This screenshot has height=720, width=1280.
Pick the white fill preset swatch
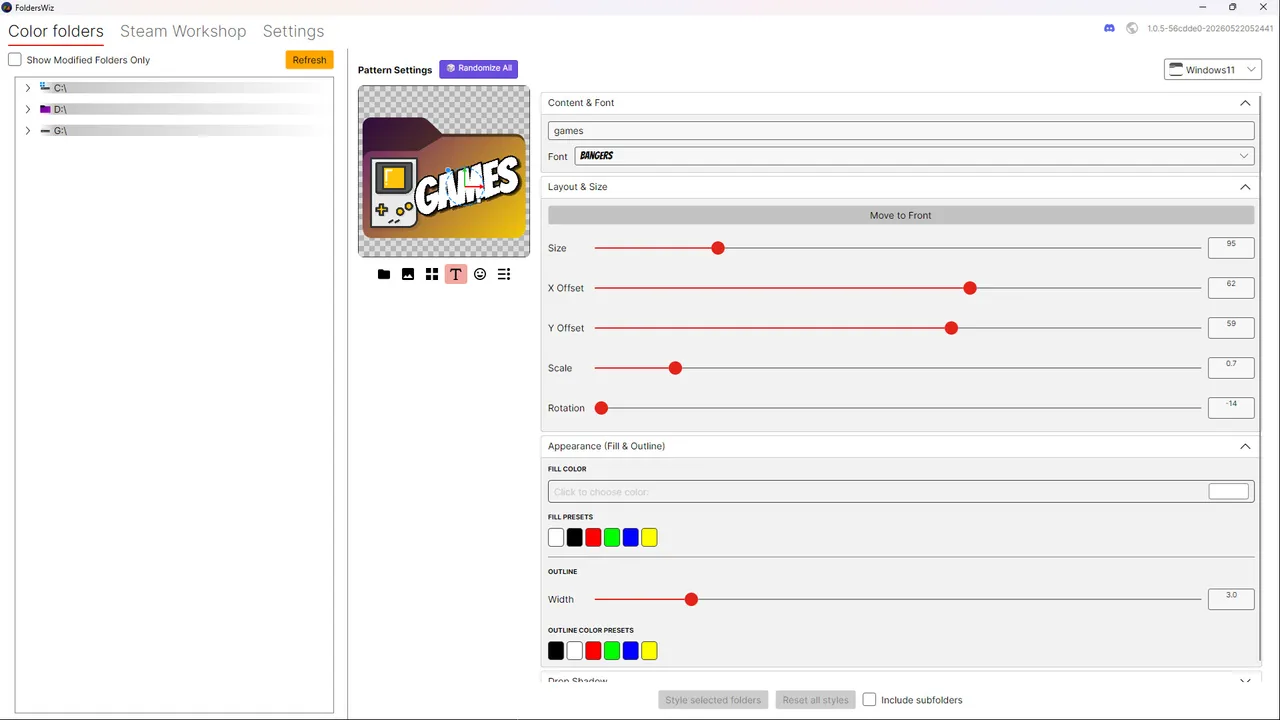[556, 538]
